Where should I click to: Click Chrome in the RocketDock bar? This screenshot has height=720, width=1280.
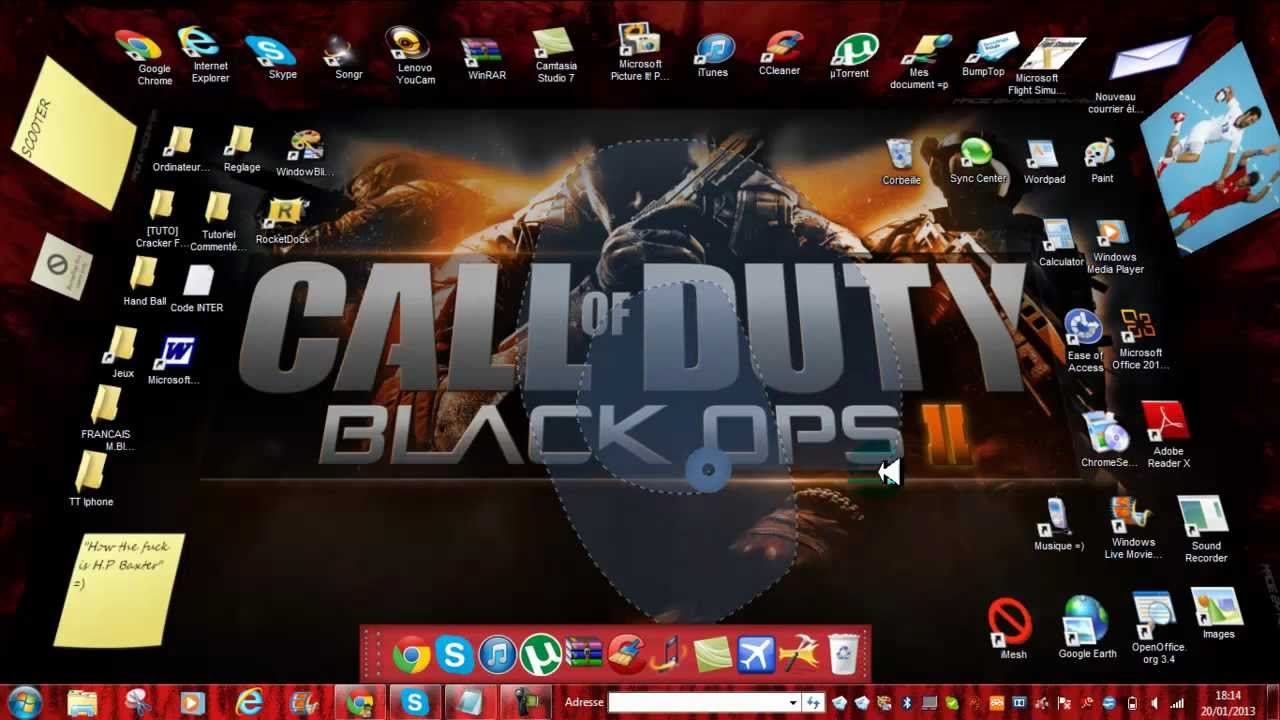point(410,656)
